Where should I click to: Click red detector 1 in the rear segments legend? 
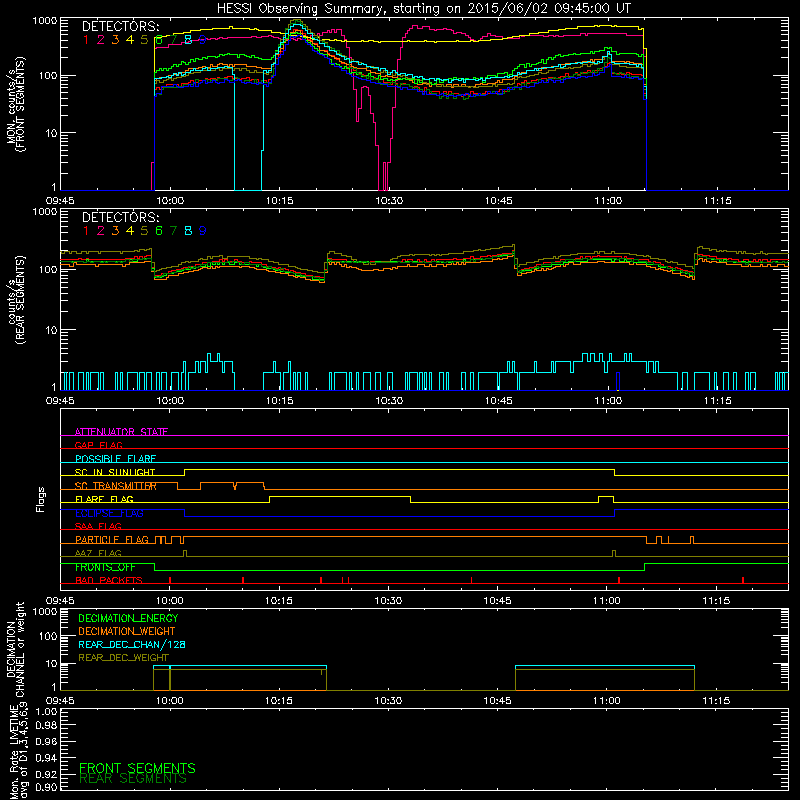pos(86,231)
